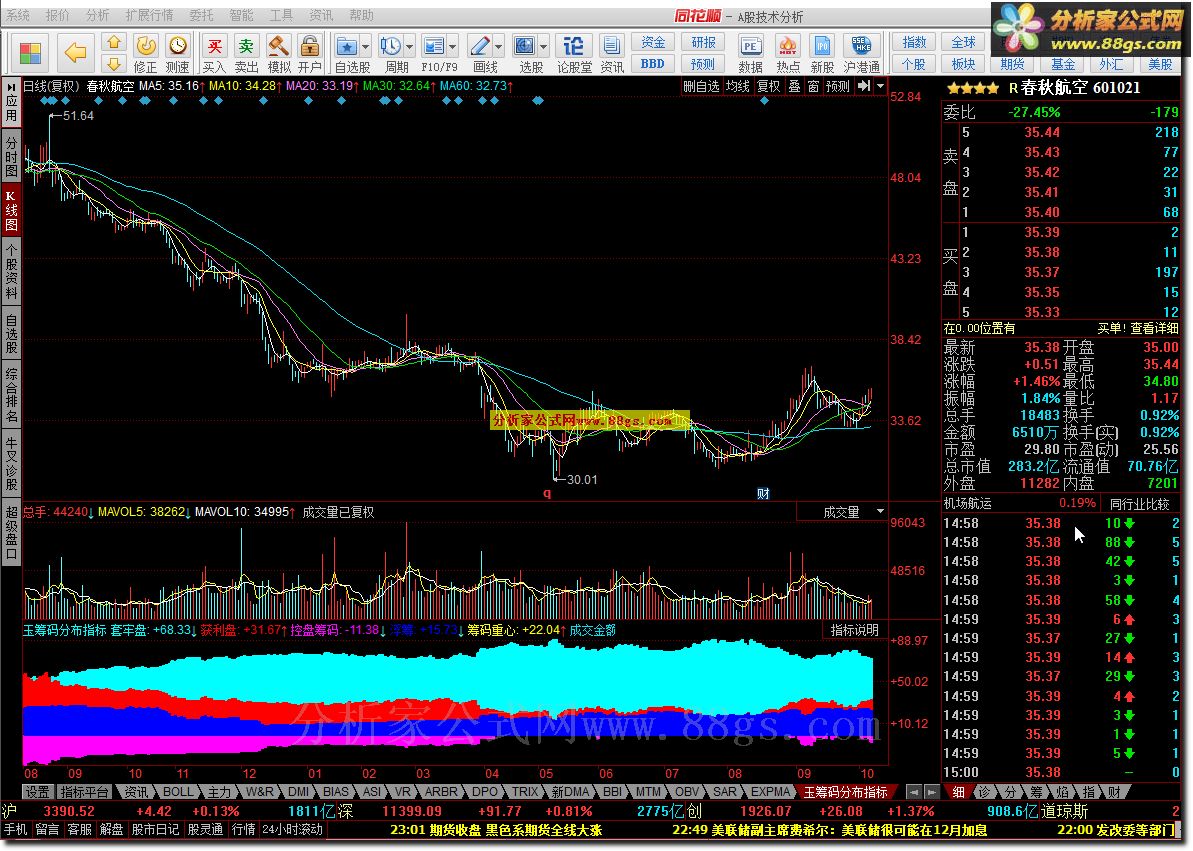
Task: Open the 测速 speed test clock icon
Action: tap(177, 53)
